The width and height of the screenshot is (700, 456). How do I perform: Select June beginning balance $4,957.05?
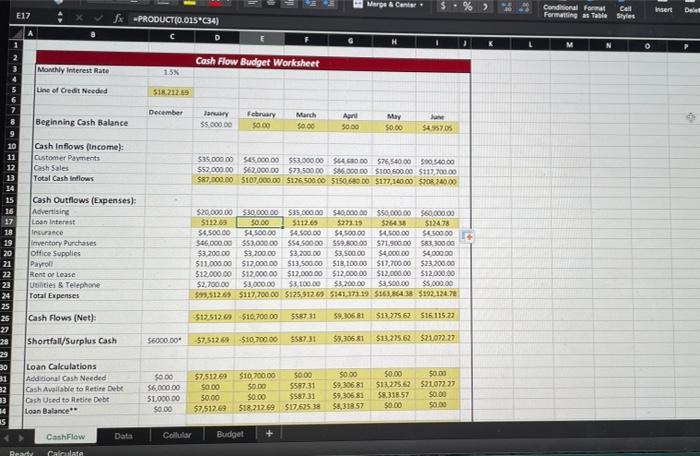[437, 128]
